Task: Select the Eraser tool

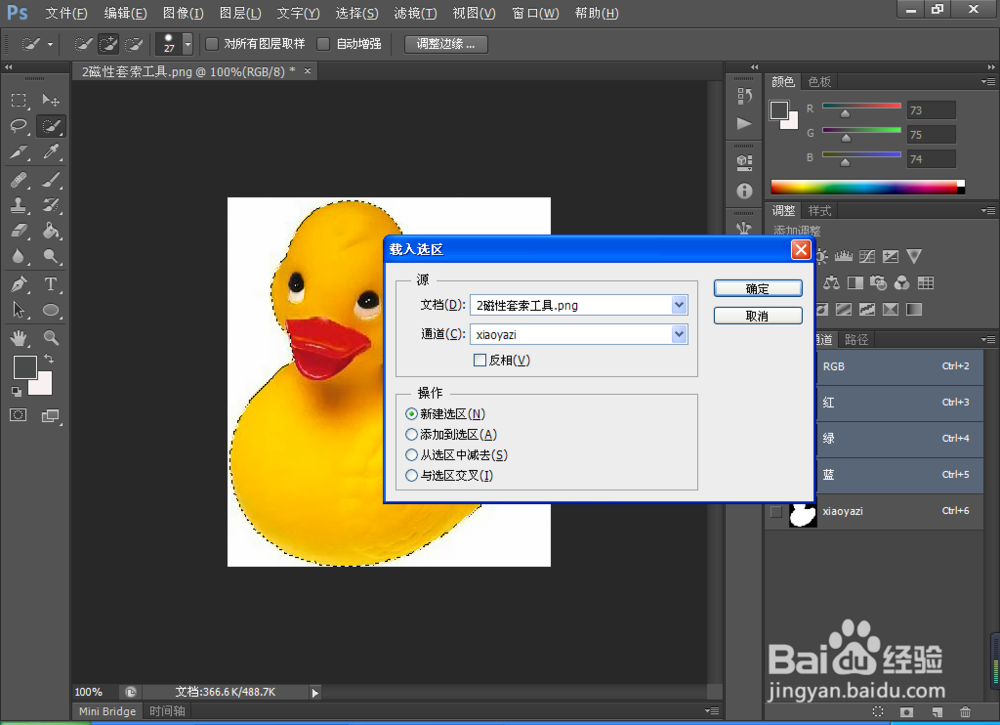Action: click(18, 230)
